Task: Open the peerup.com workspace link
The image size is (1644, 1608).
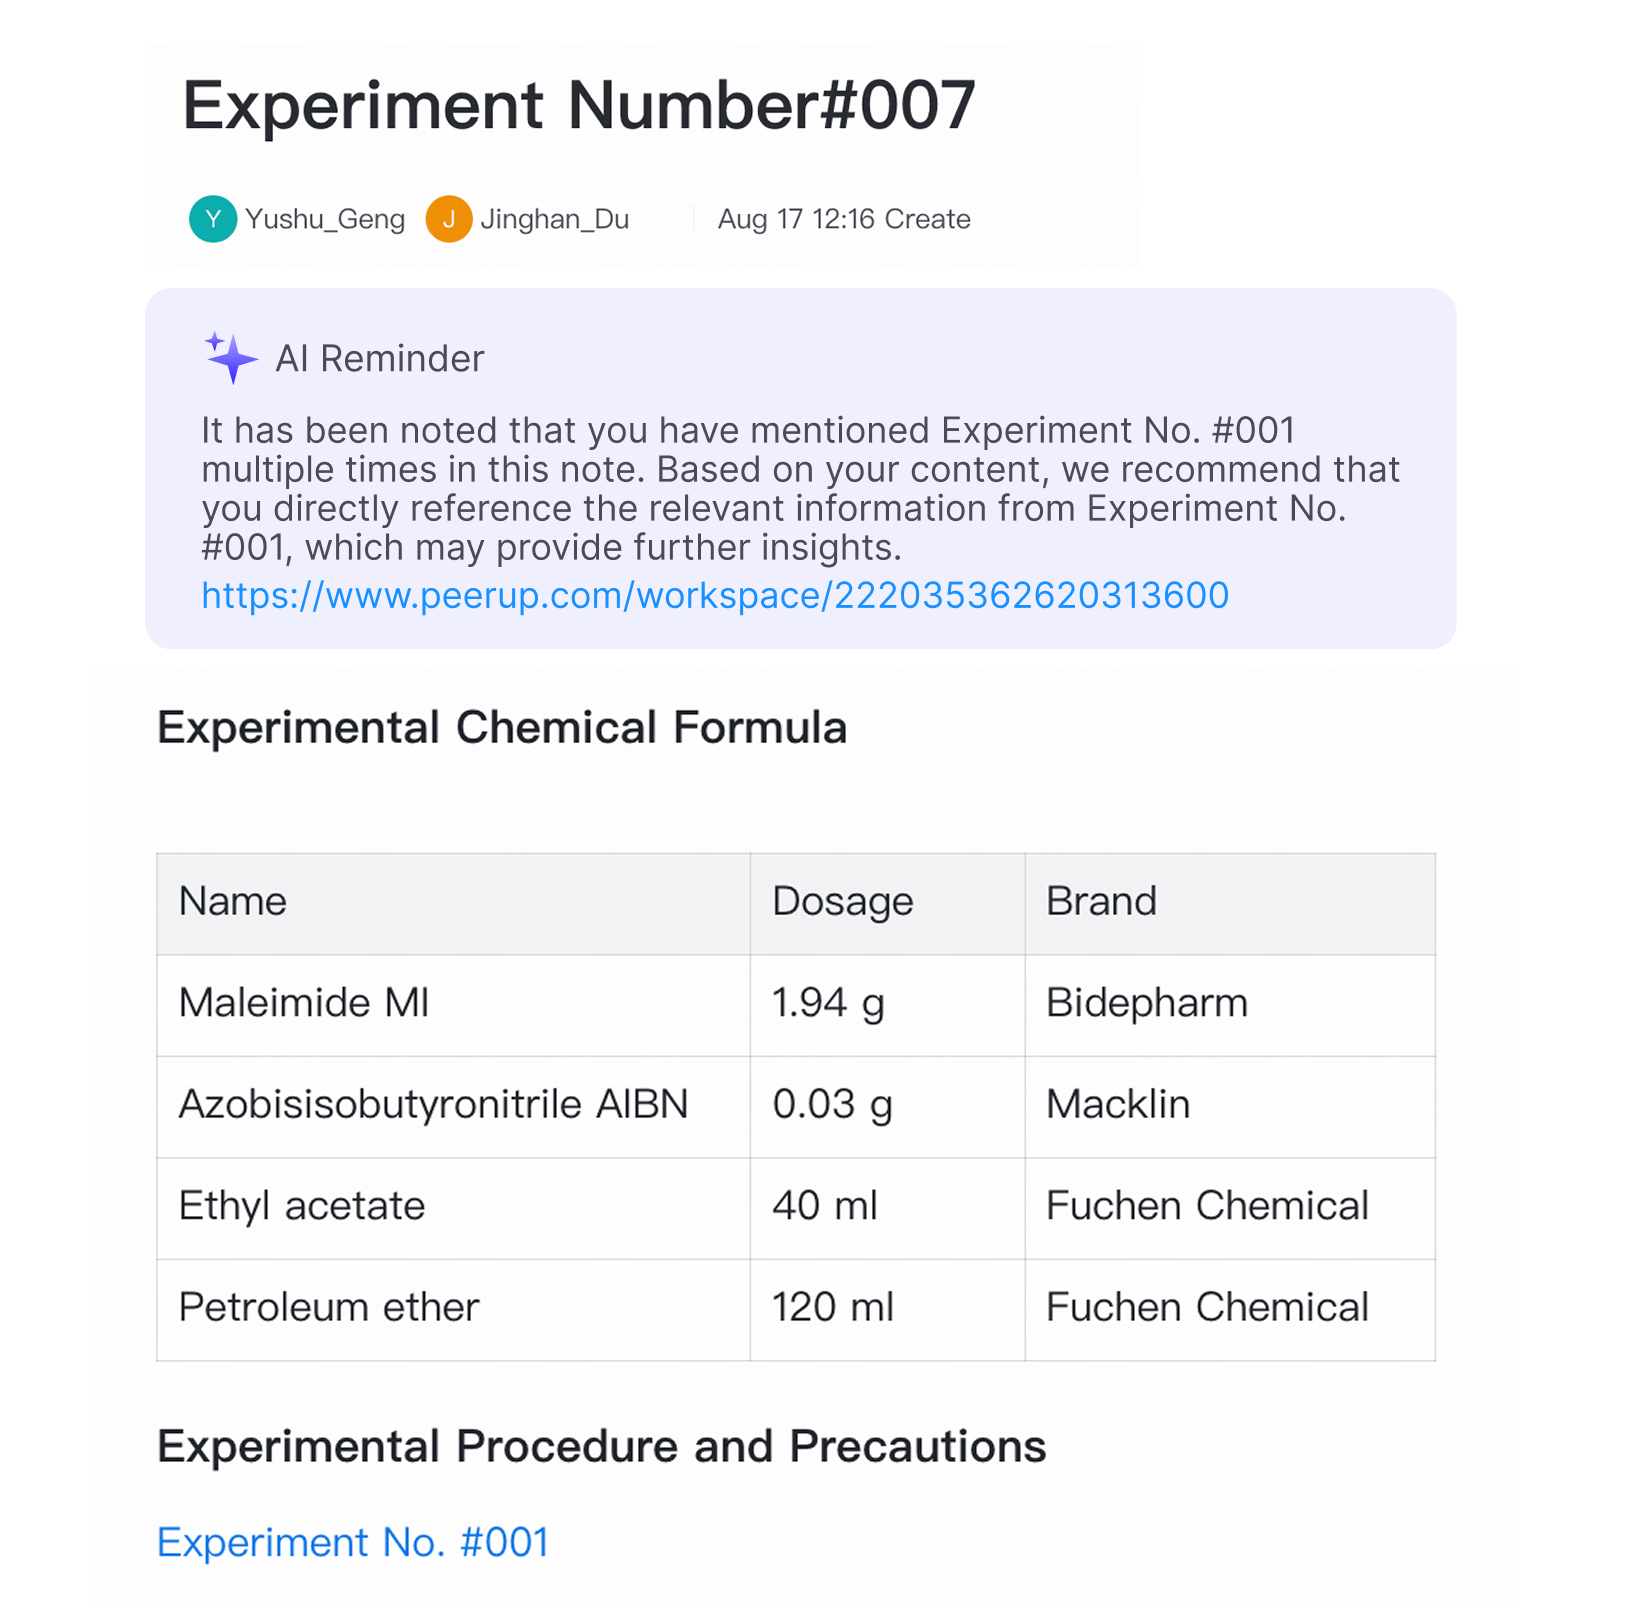Action: (x=715, y=596)
